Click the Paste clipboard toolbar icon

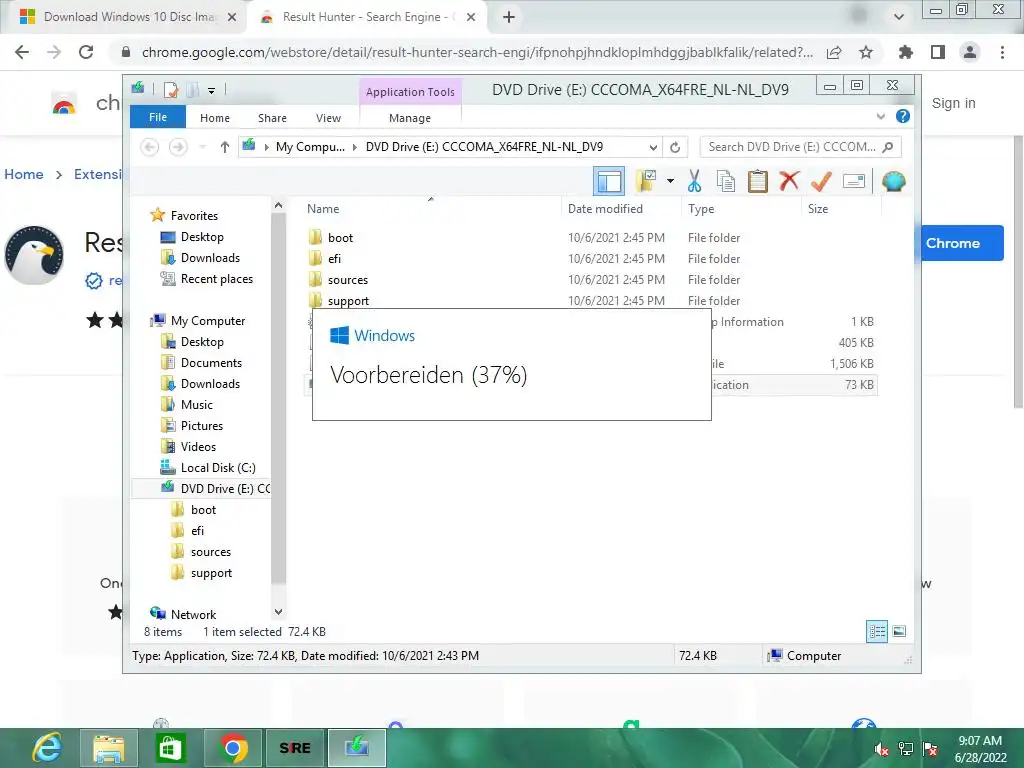coord(758,182)
